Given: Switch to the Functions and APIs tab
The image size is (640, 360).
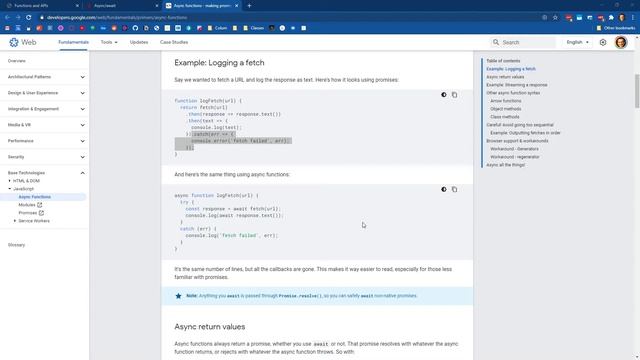Looking at the screenshot, I should 42,6.
